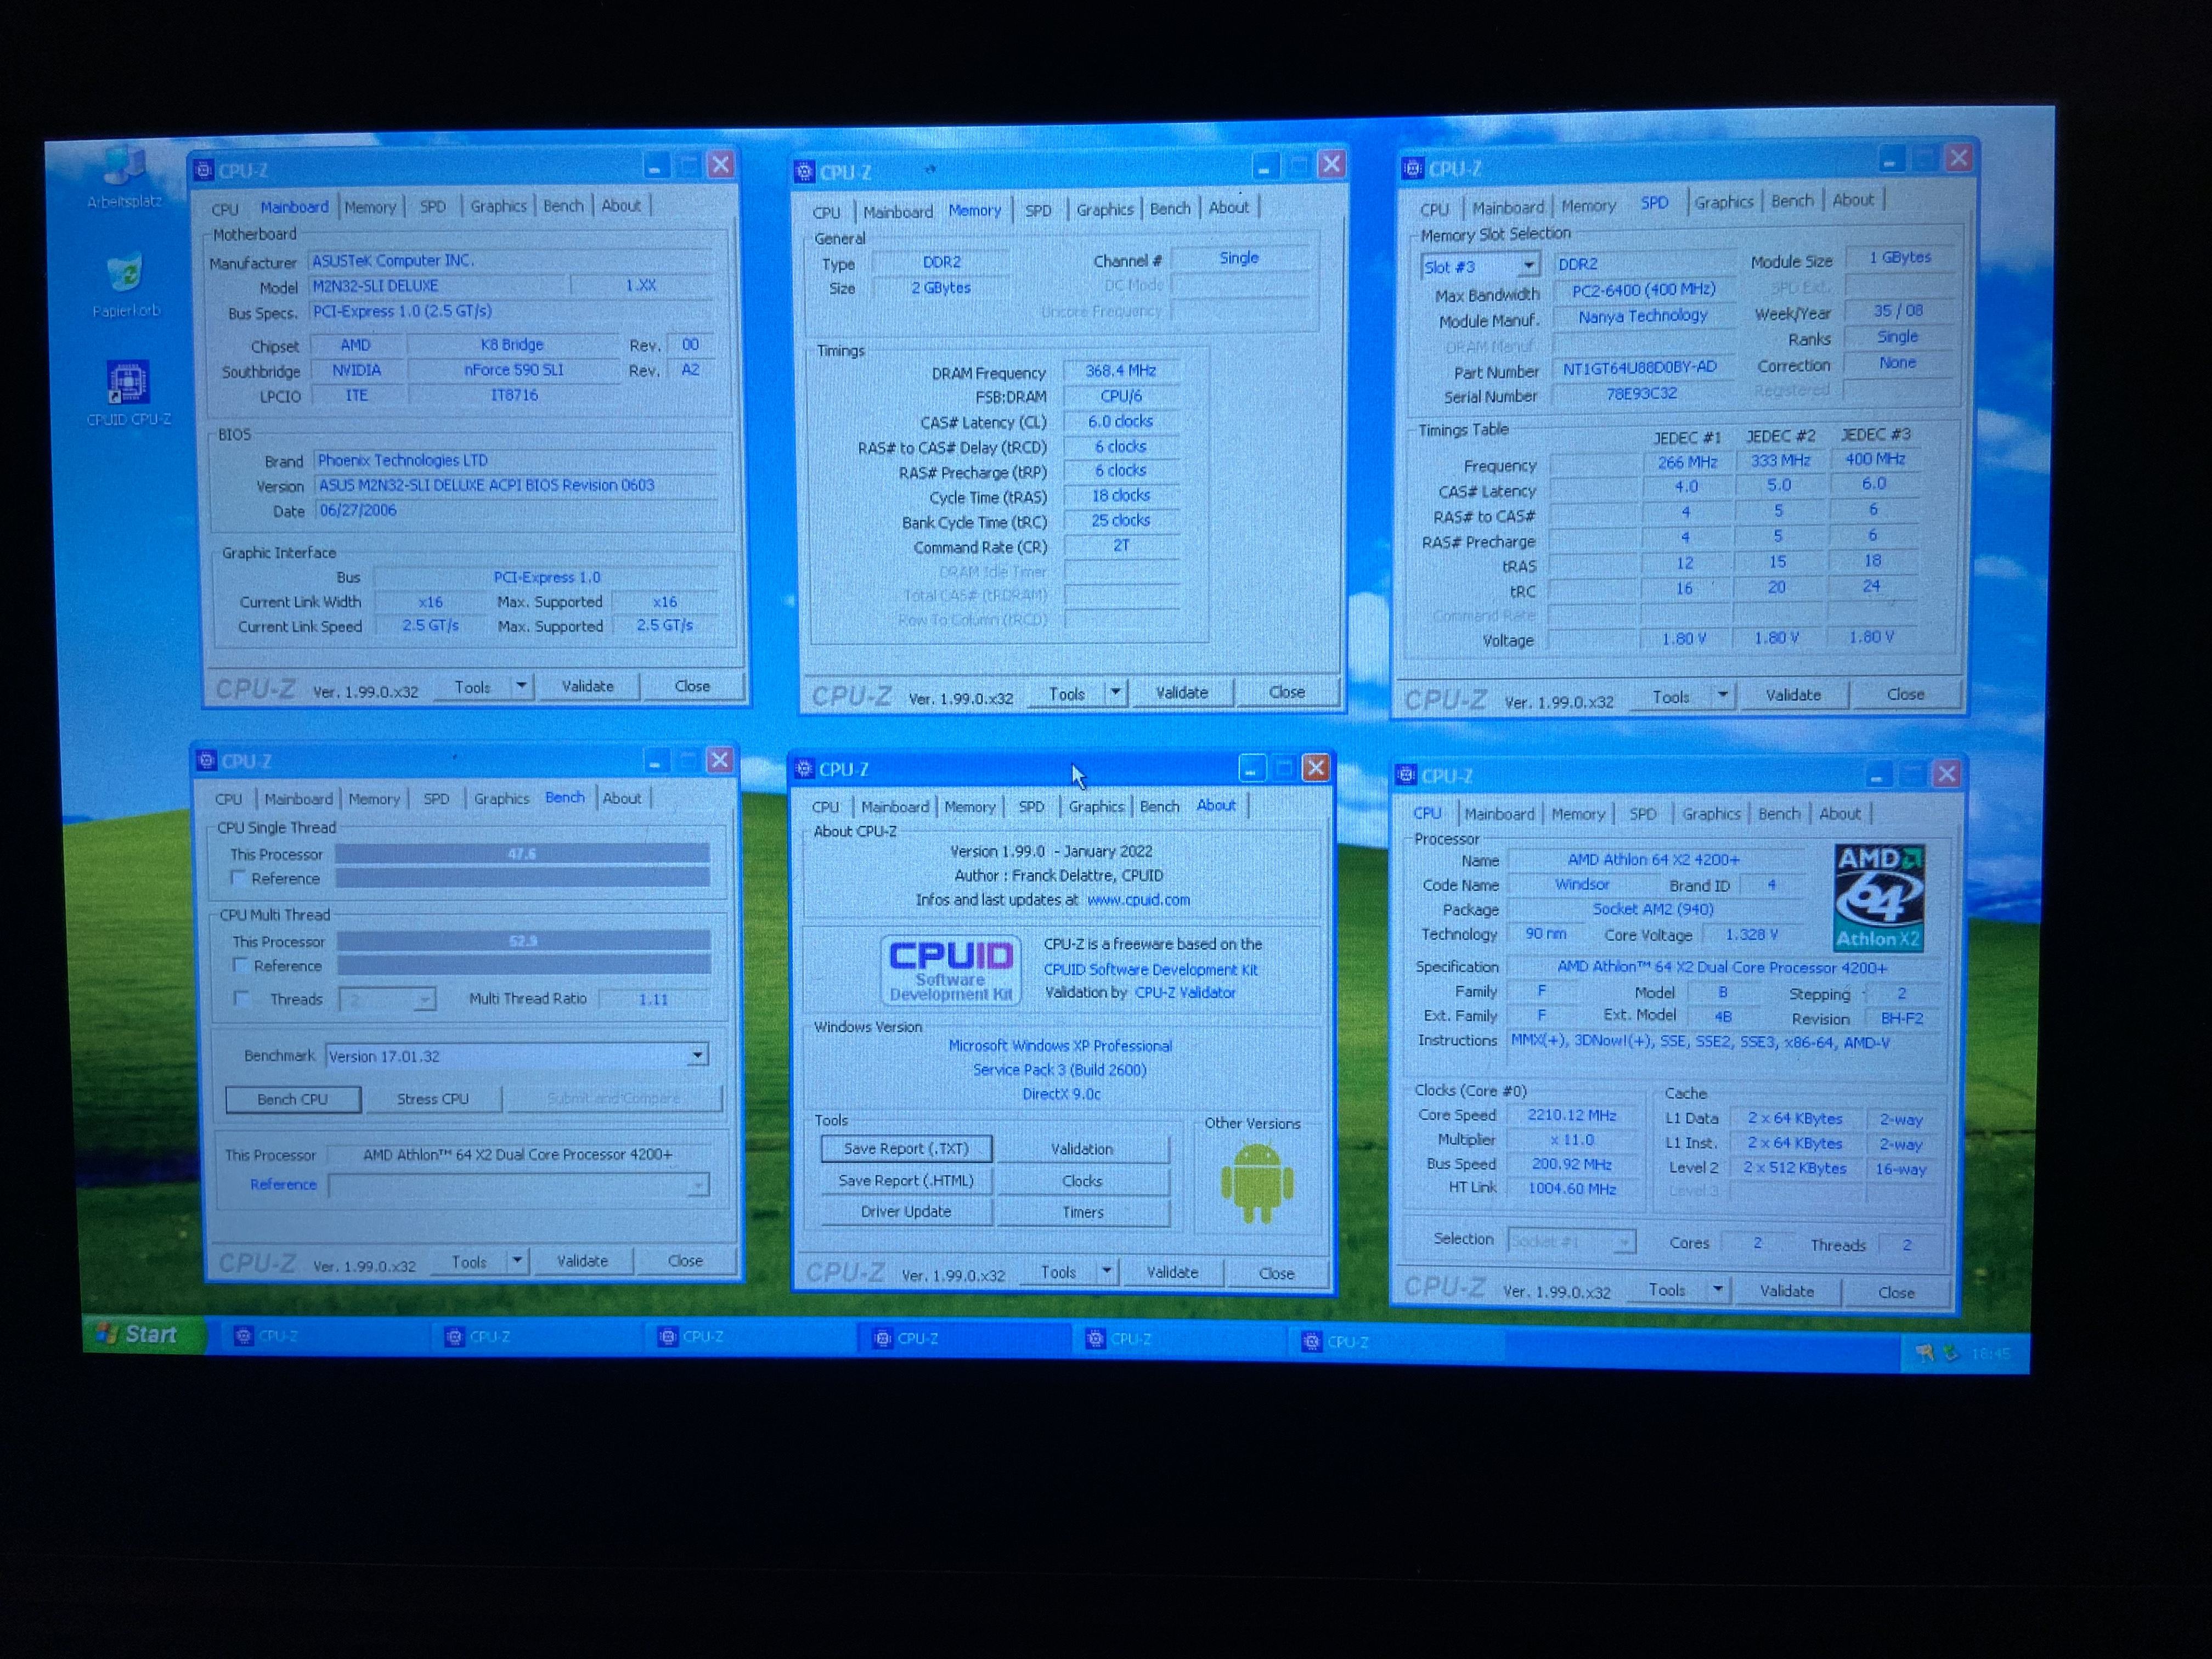Enable Reference checkbox under CPU Single Thread
Image resolution: width=2212 pixels, height=1659 pixels.
pyautogui.click(x=238, y=878)
